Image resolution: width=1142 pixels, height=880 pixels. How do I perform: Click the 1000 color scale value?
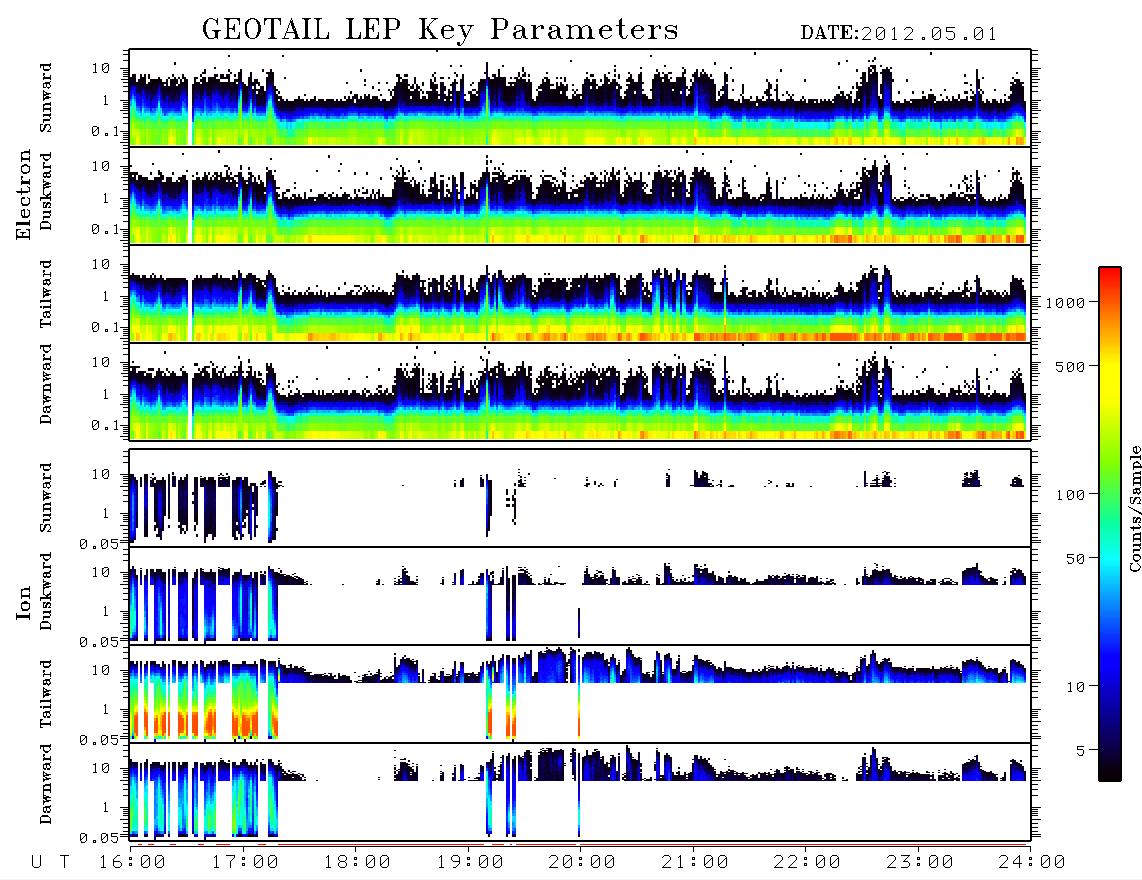click(x=1066, y=303)
